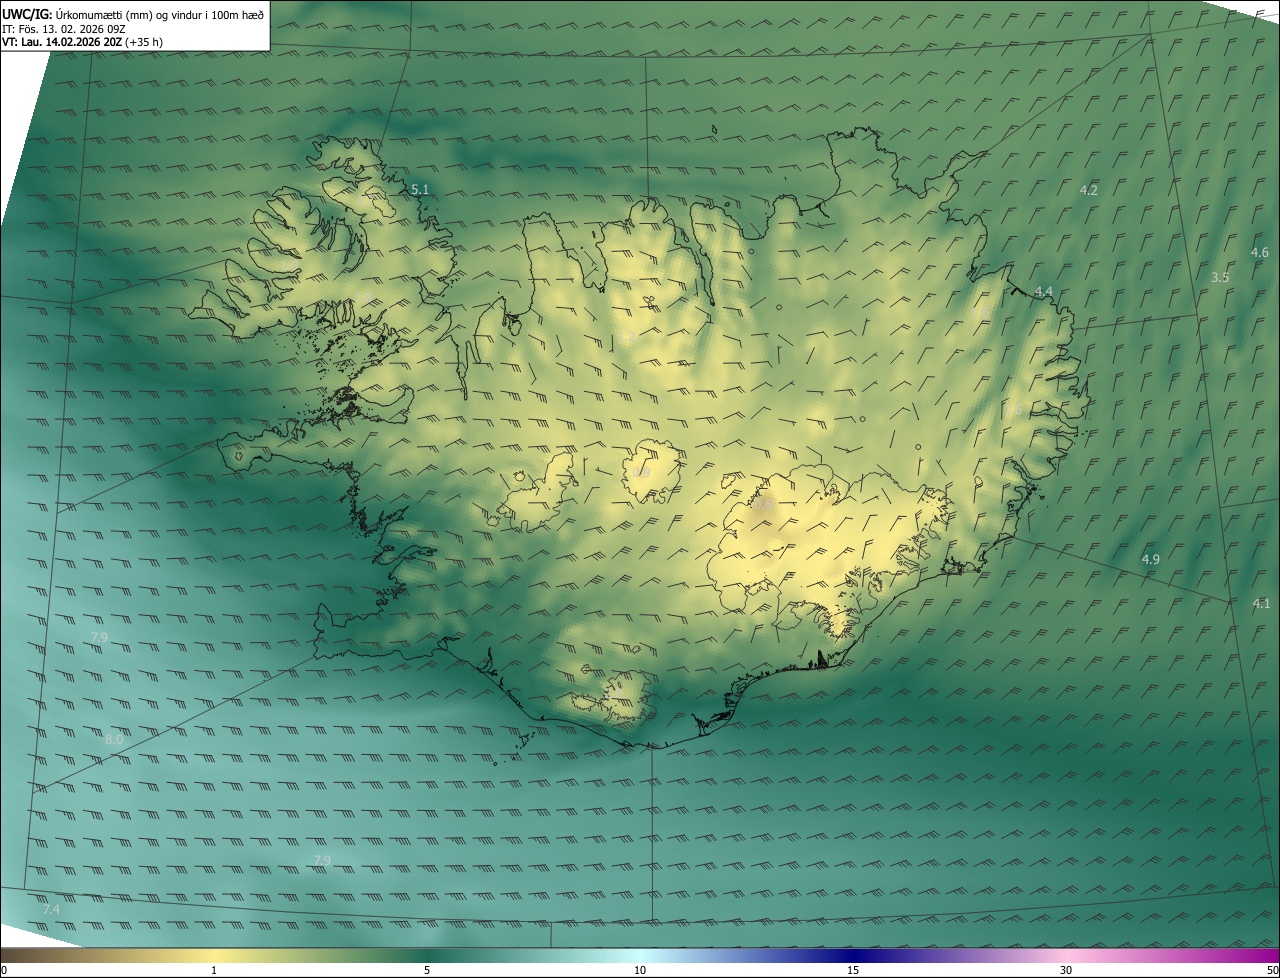Viewport: 1280px width, 978px height.
Task: Click the "5" tick on the color scale
Action: (x=427, y=970)
